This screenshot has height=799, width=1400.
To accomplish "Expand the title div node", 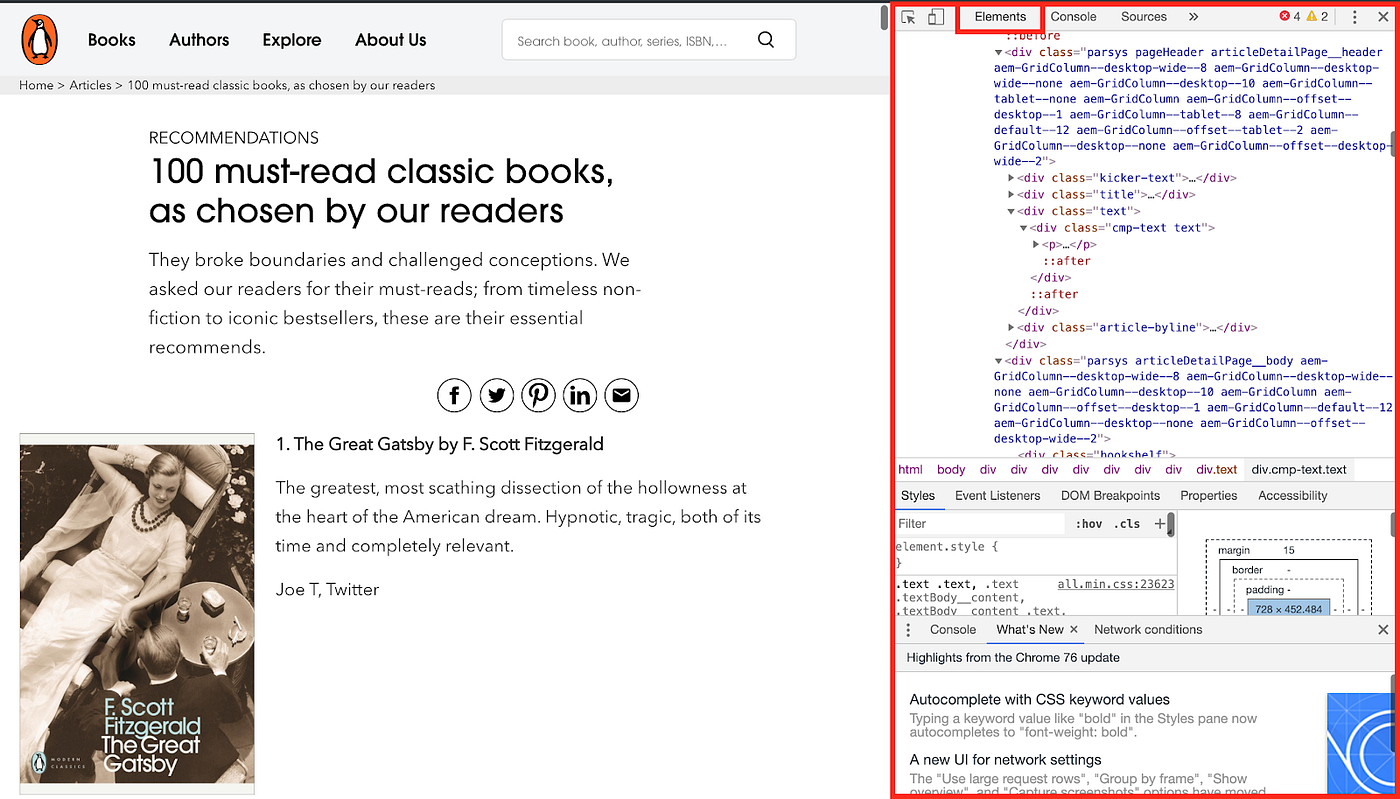I will point(1012,195).
